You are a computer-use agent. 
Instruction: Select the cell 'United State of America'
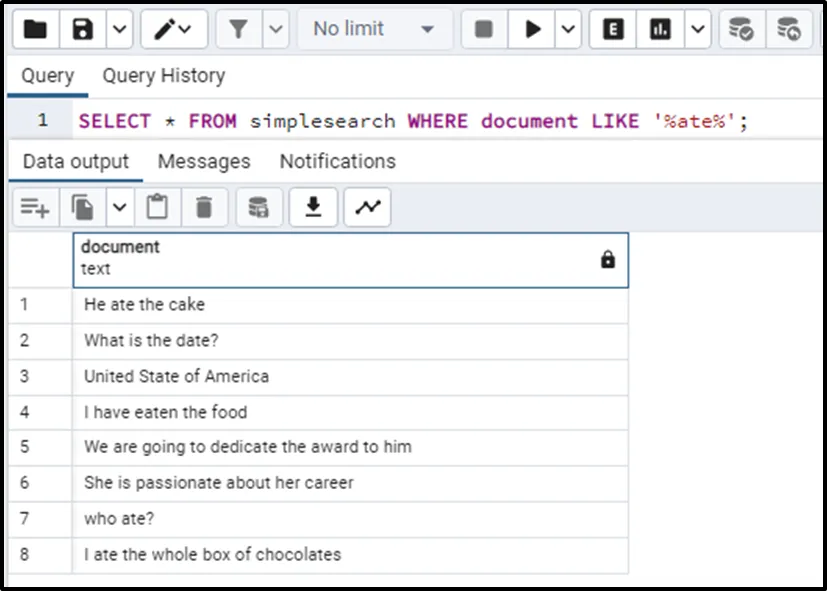pyautogui.click(x=176, y=377)
